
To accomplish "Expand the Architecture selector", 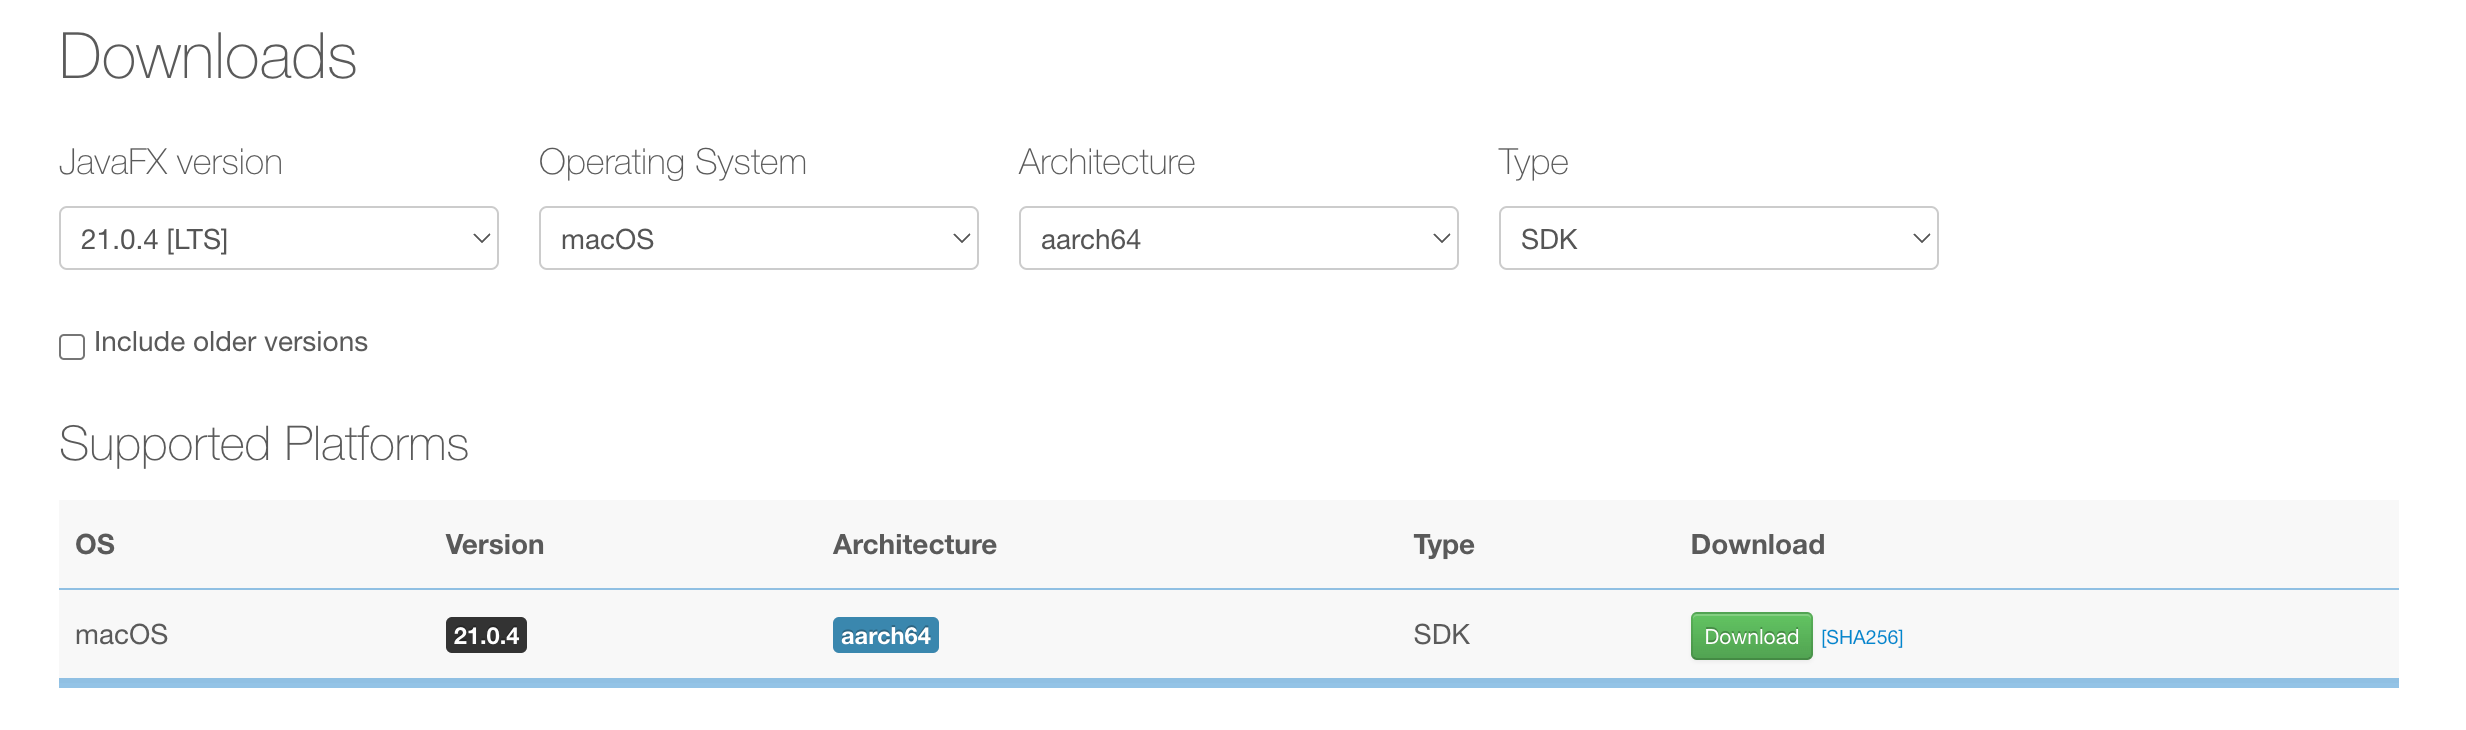I will pyautogui.click(x=1238, y=238).
